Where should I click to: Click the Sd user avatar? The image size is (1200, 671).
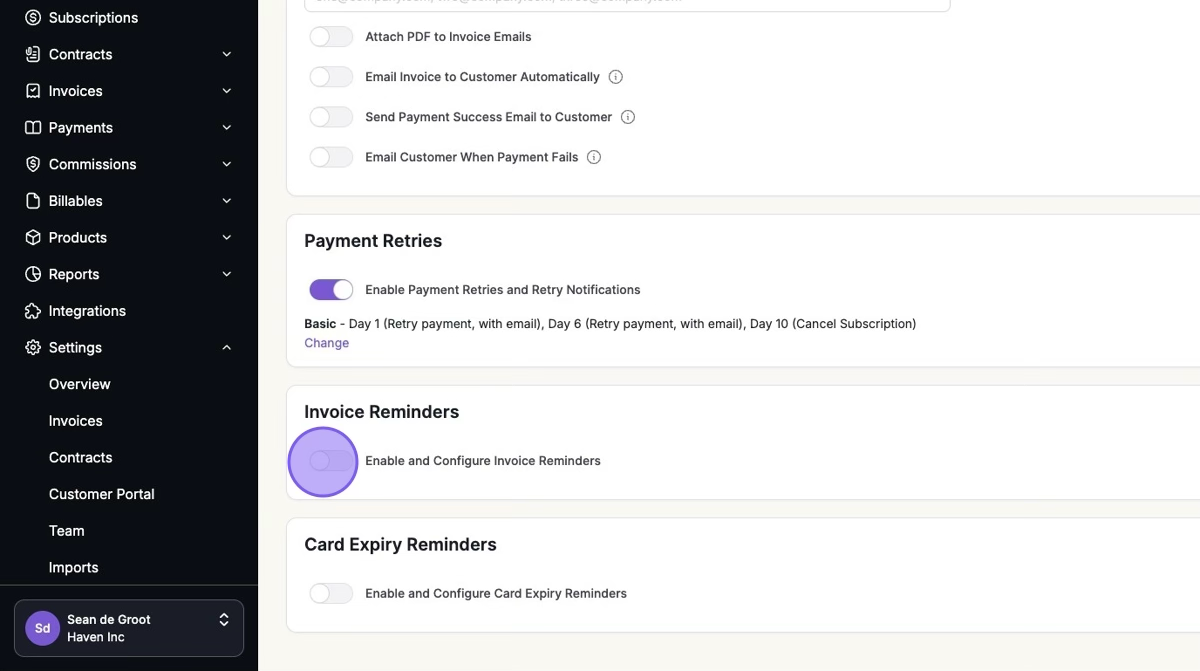(x=43, y=628)
